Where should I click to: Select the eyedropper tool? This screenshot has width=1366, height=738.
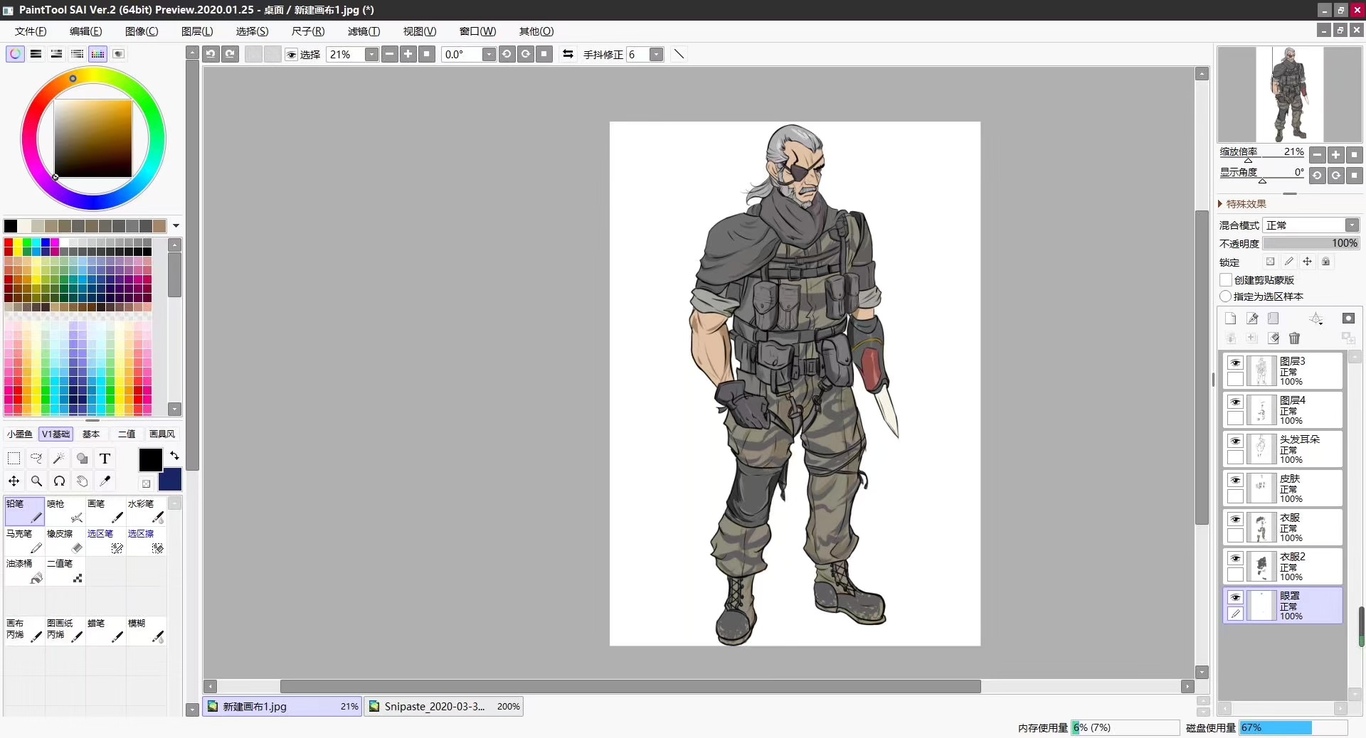click(104, 481)
